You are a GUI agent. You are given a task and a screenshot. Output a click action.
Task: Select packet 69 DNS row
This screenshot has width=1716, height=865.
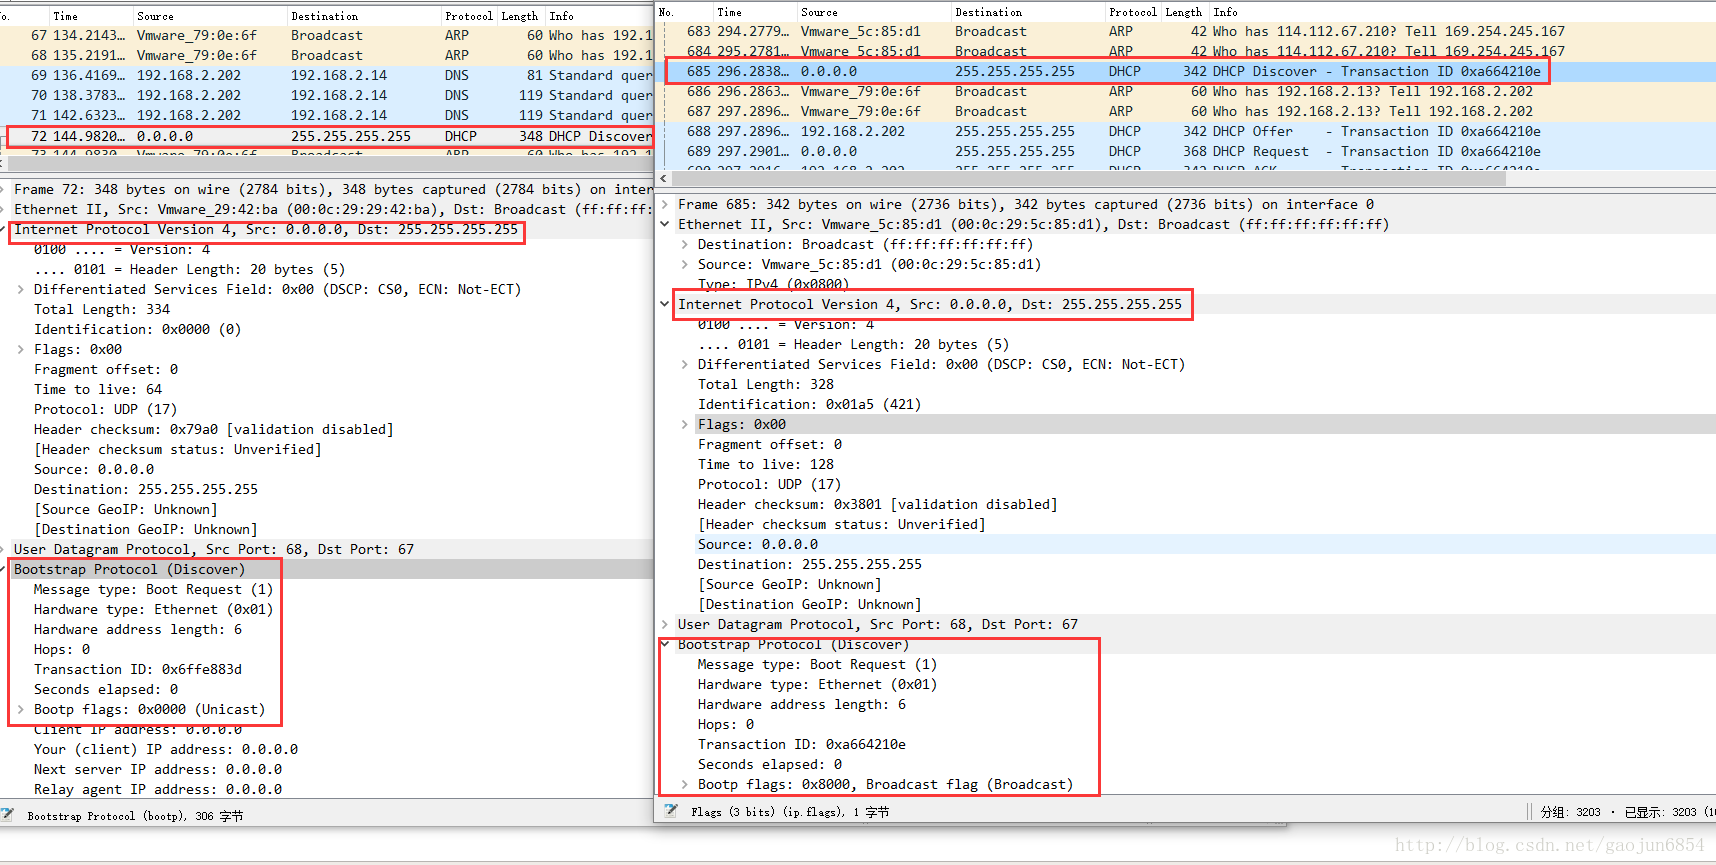point(327,75)
